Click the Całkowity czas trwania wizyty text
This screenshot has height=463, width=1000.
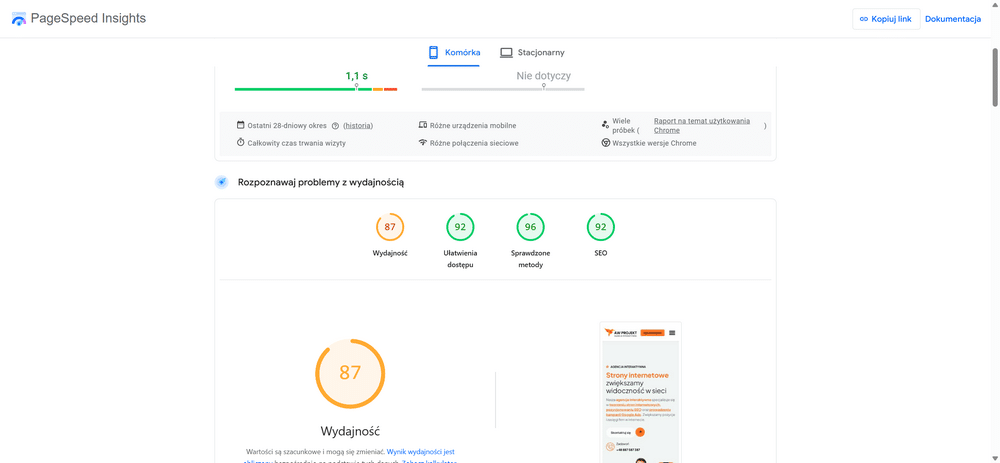[x=297, y=143]
